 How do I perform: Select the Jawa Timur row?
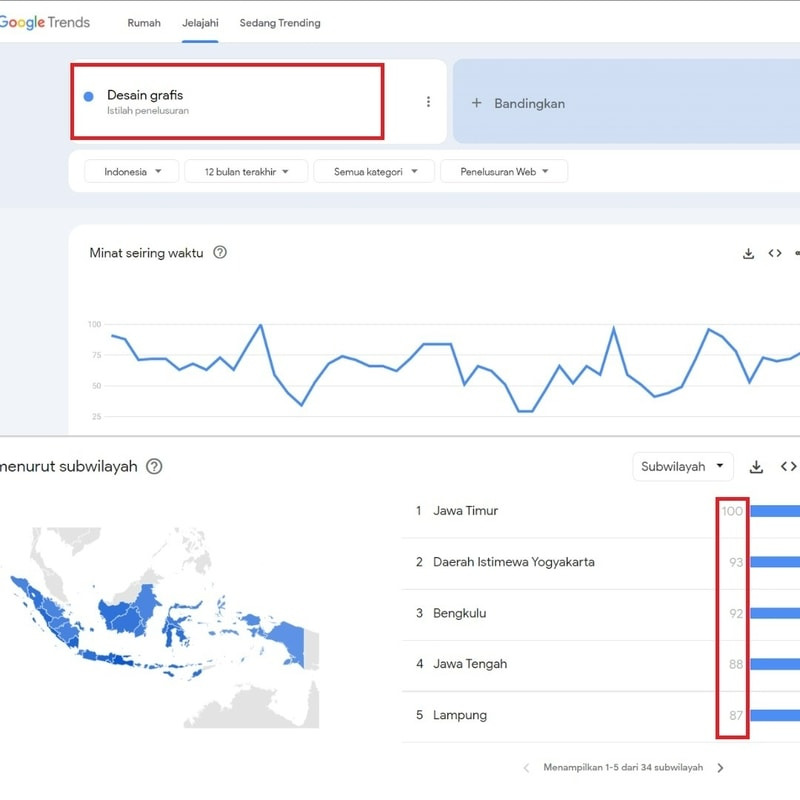[x=601, y=511]
